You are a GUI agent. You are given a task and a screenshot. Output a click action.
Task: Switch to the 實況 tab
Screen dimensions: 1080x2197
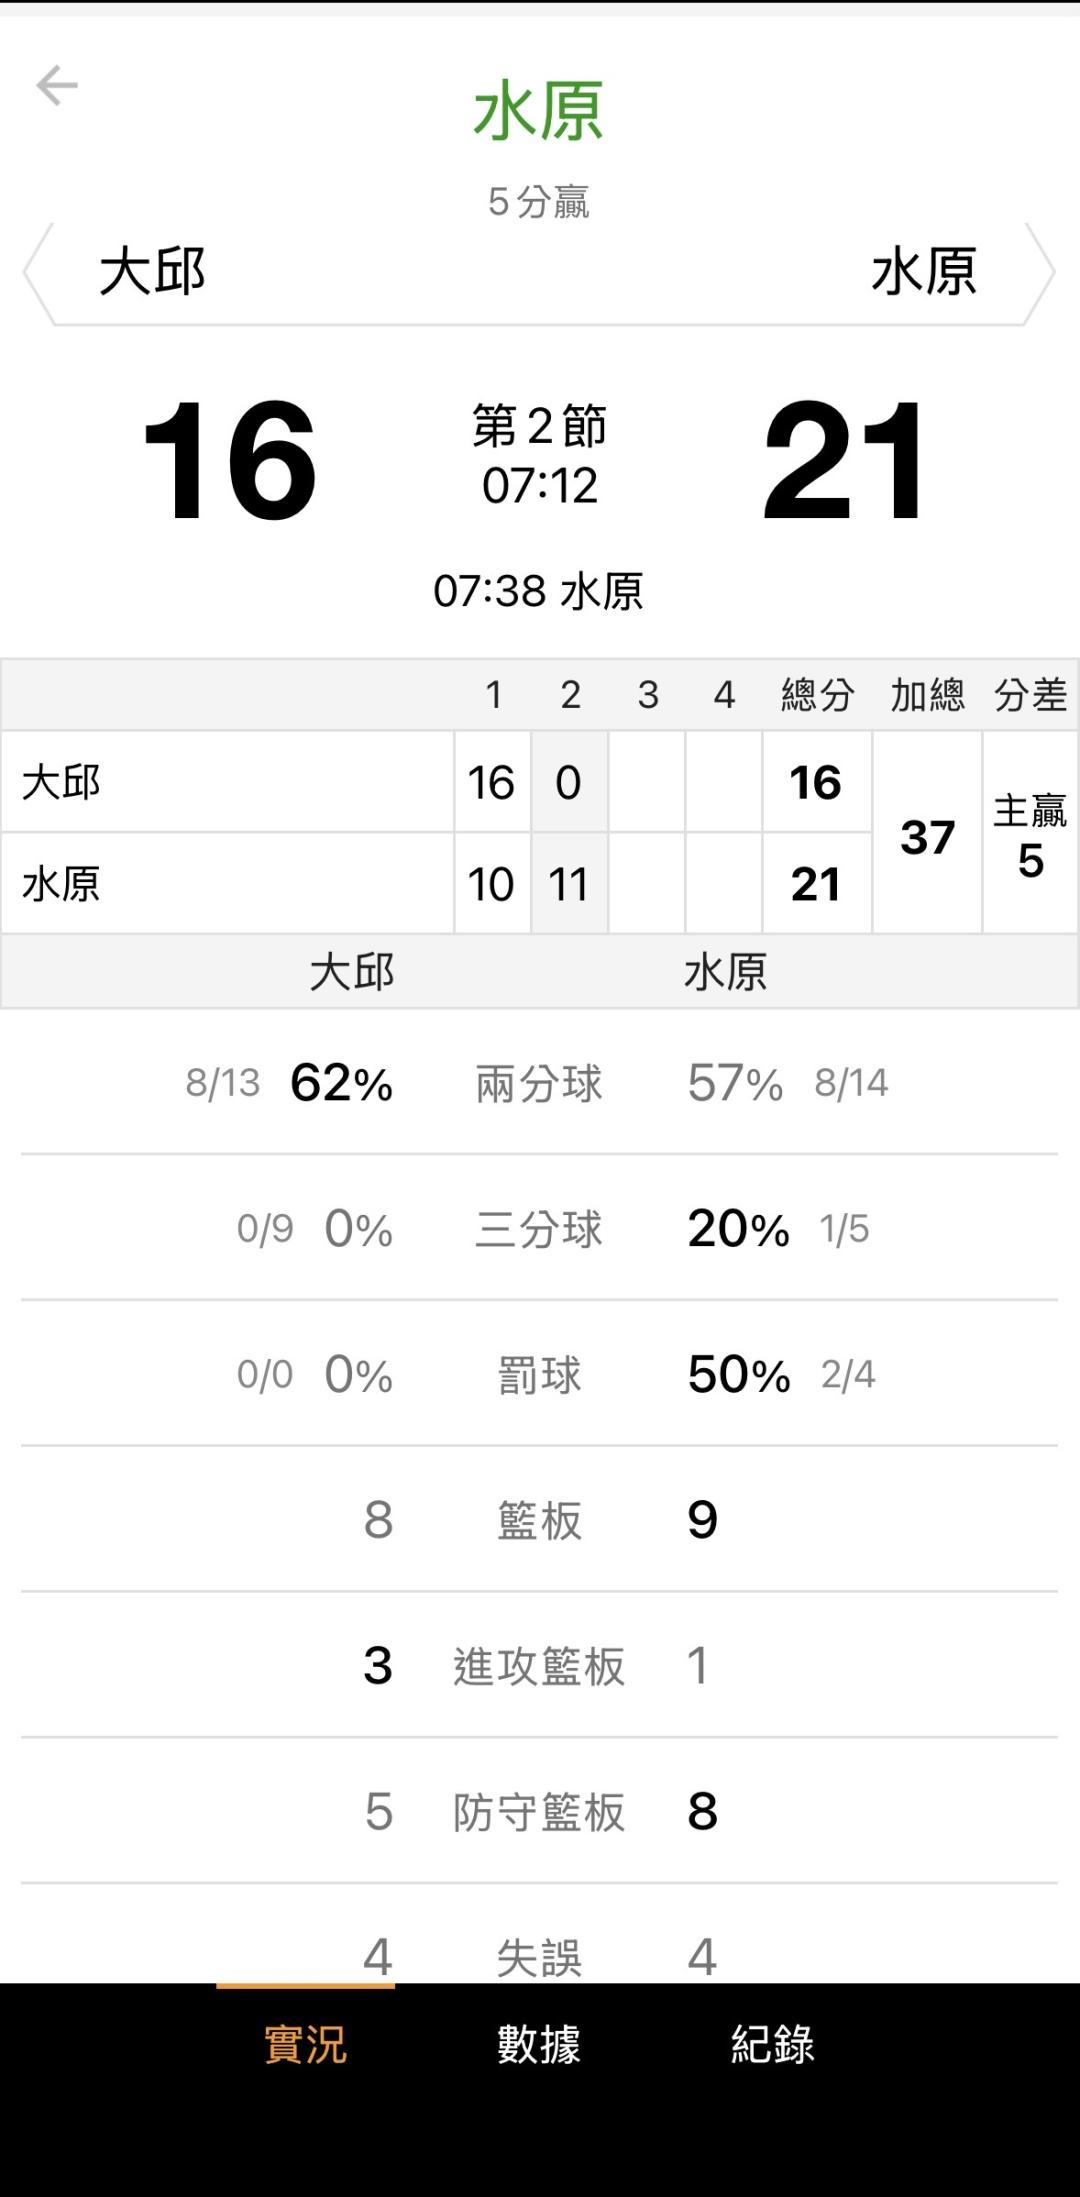point(305,2044)
